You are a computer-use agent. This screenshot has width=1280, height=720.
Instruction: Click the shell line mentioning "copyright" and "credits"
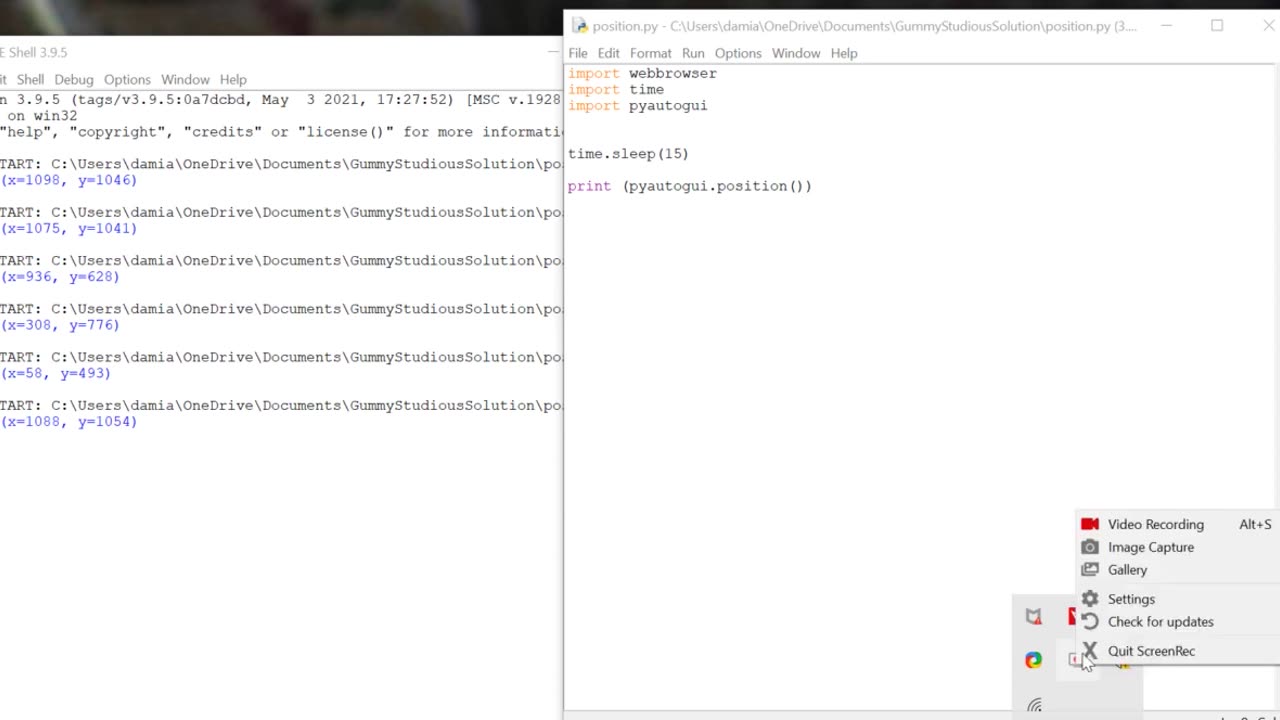click(281, 132)
